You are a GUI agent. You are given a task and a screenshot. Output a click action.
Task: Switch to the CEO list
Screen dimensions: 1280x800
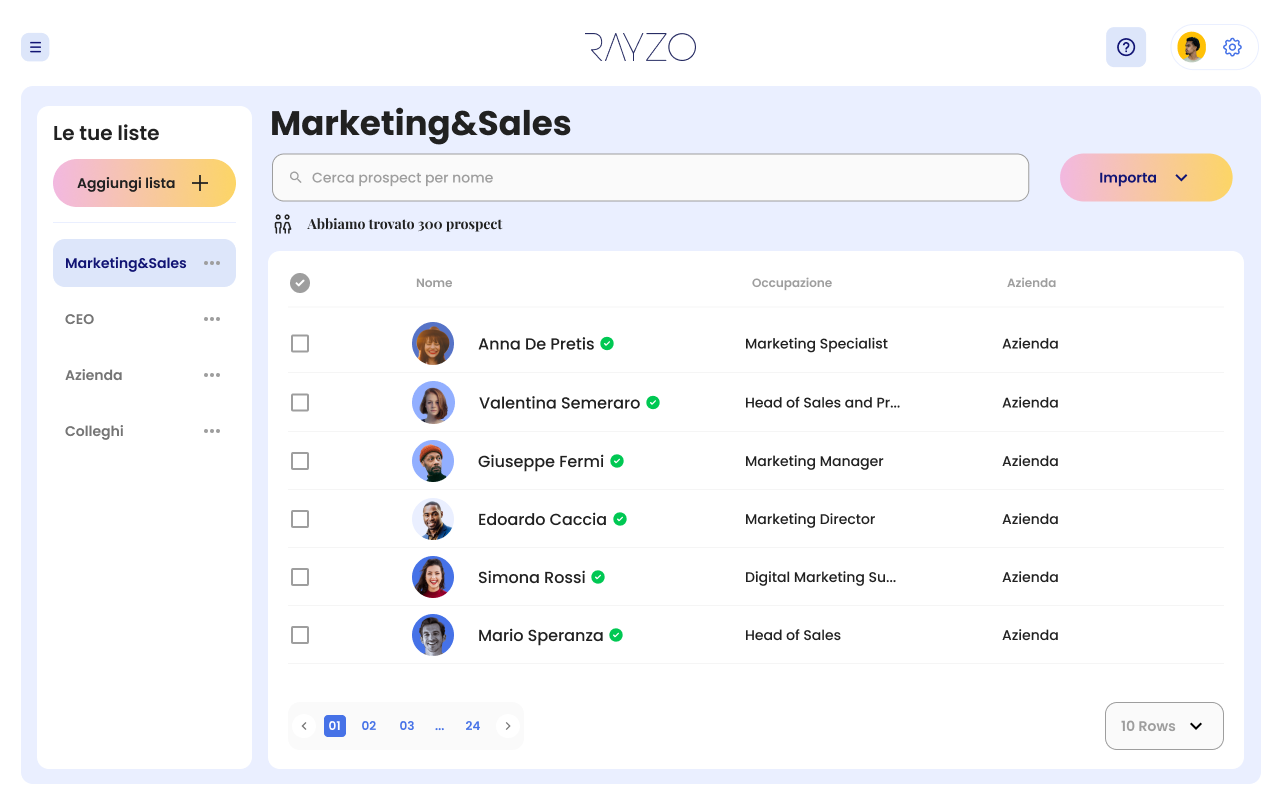(78, 318)
